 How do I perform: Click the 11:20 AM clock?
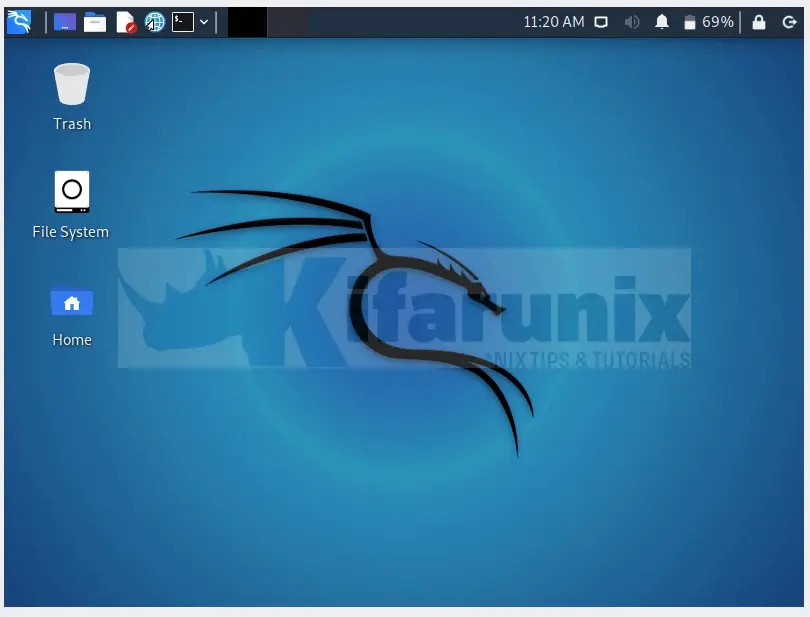553,22
